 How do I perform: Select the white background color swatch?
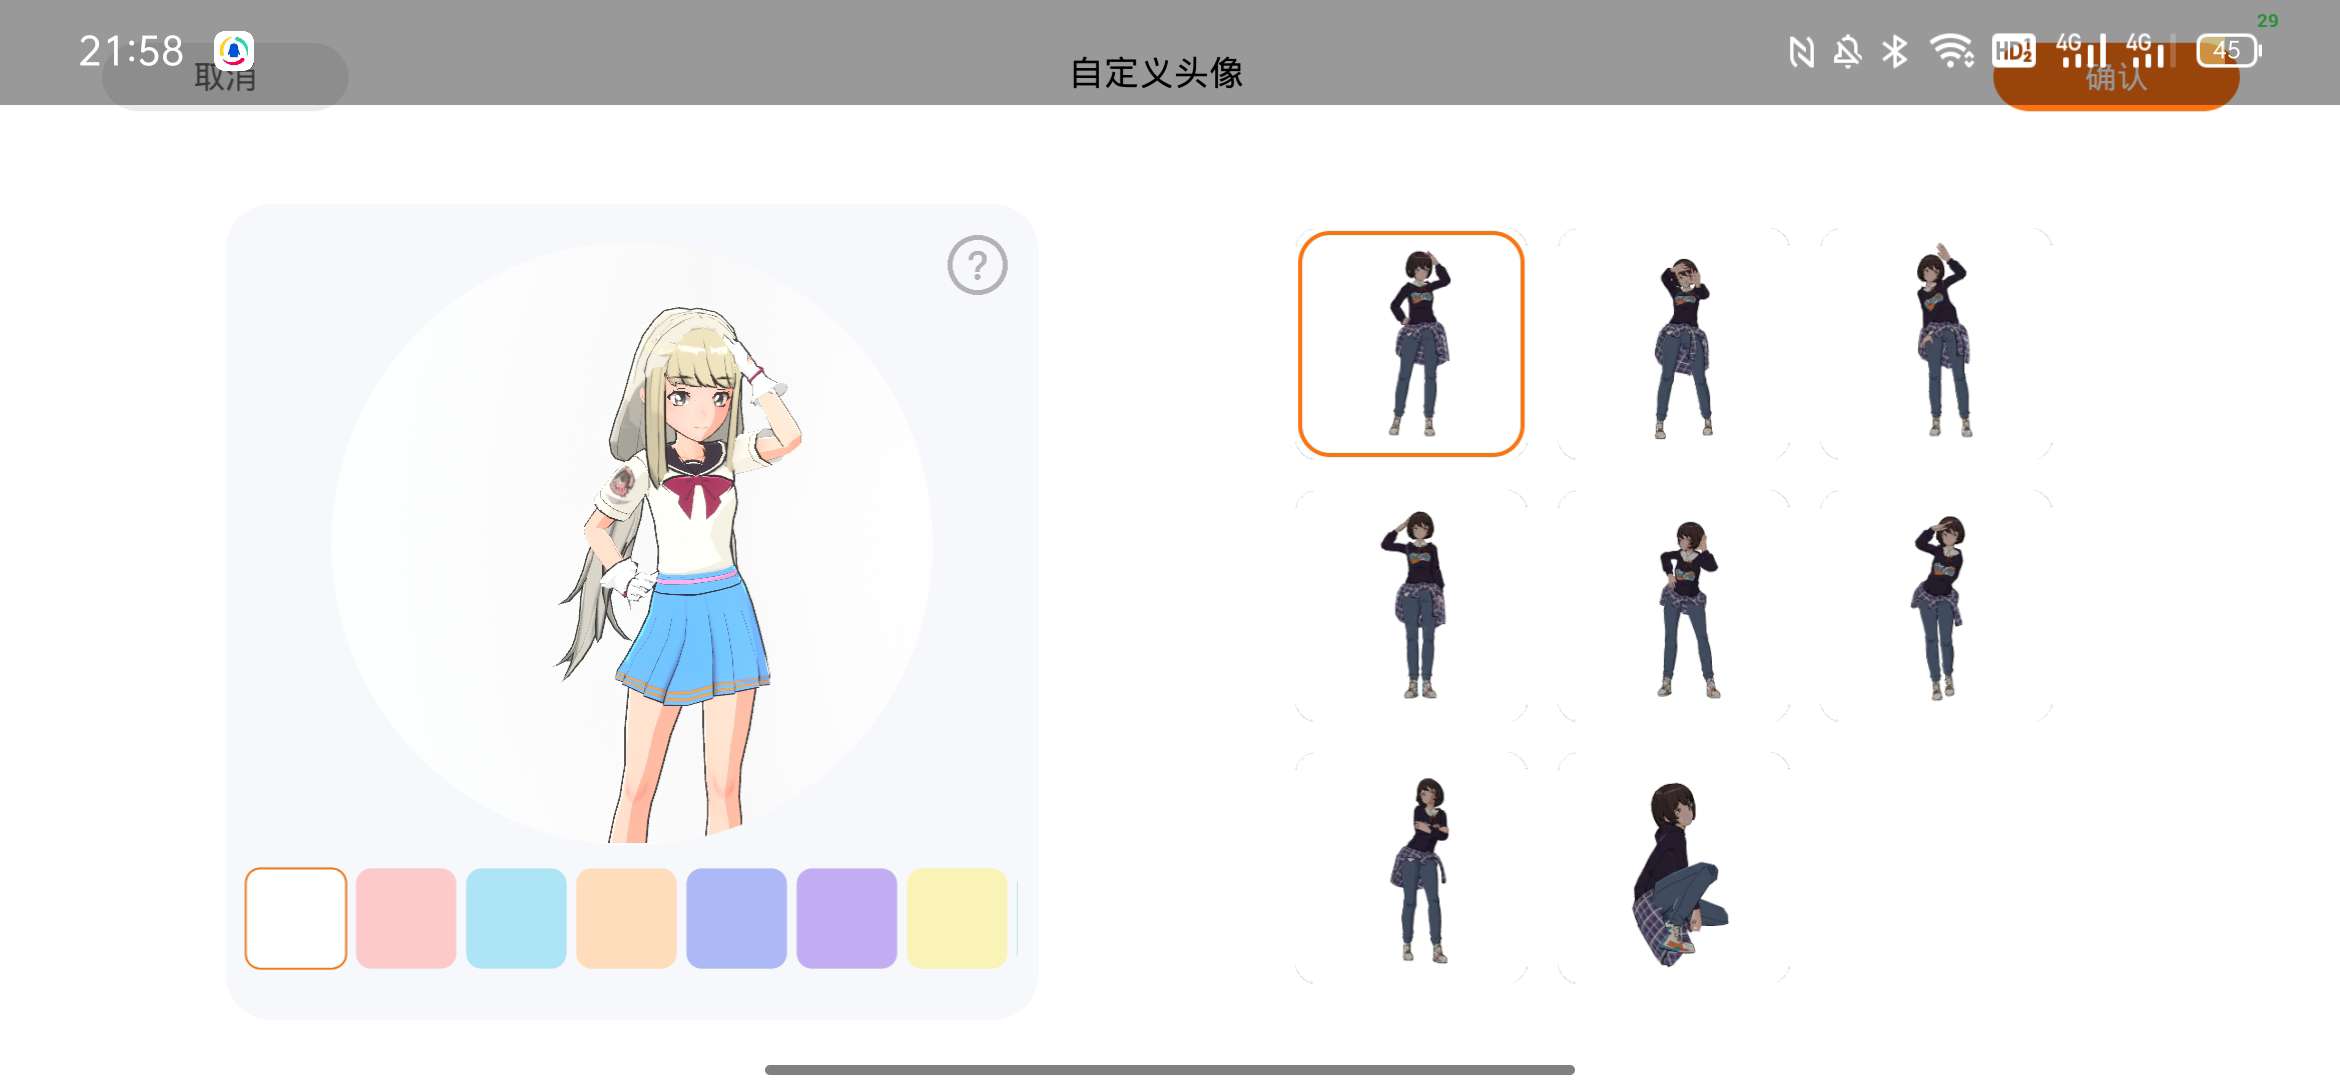pos(296,918)
